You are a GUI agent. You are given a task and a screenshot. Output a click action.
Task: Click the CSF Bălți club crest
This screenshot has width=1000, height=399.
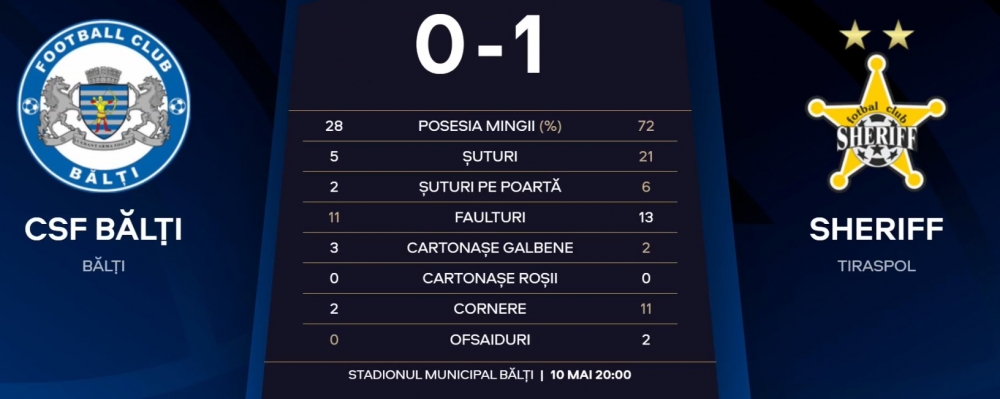pos(103,106)
